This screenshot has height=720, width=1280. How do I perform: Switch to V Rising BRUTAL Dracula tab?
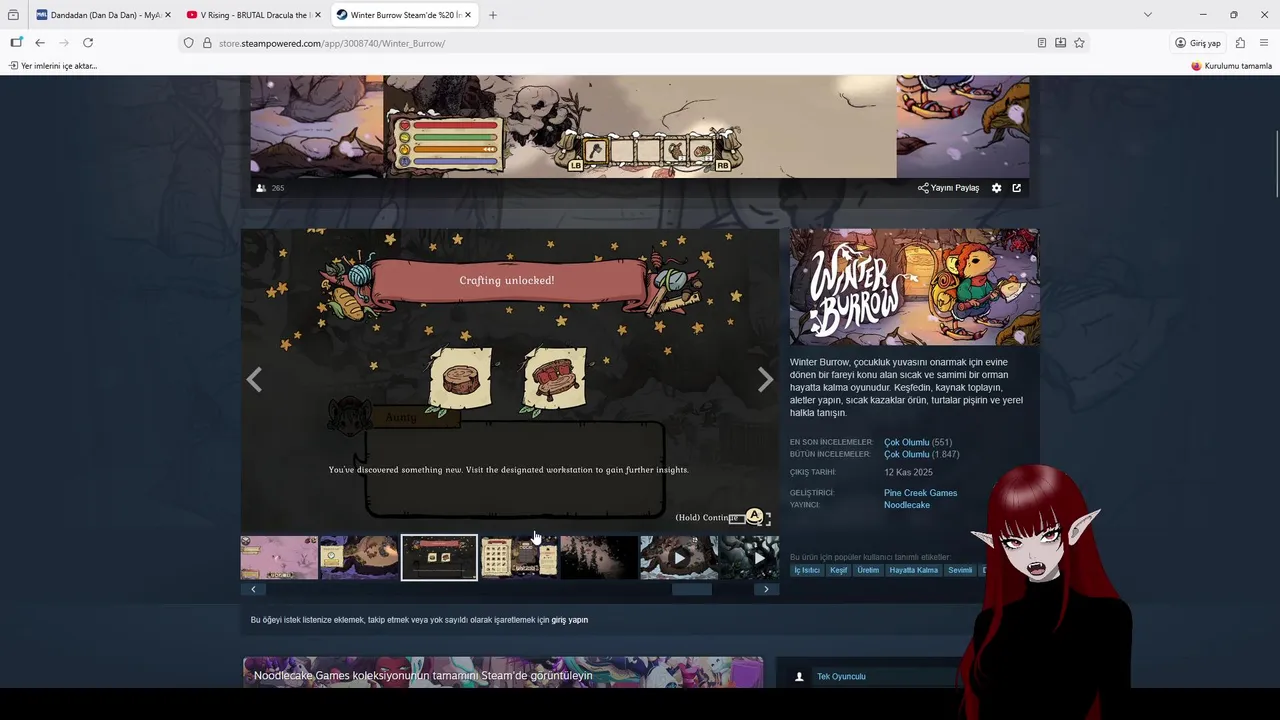pos(253,15)
